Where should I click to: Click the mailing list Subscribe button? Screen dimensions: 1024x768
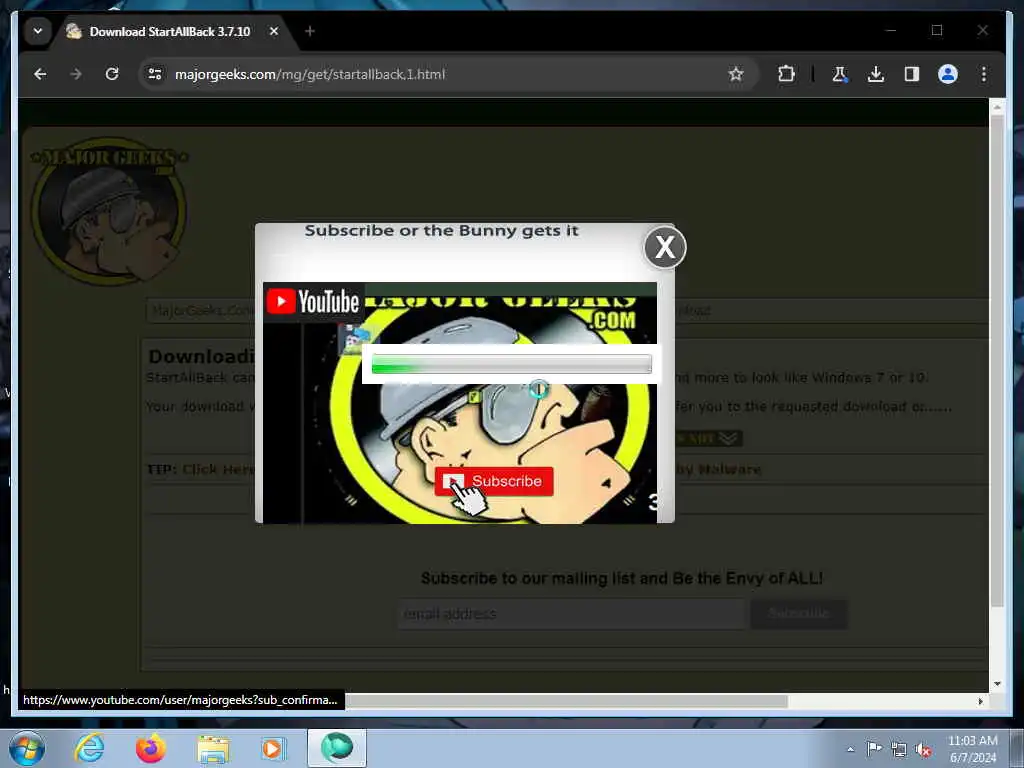799,614
